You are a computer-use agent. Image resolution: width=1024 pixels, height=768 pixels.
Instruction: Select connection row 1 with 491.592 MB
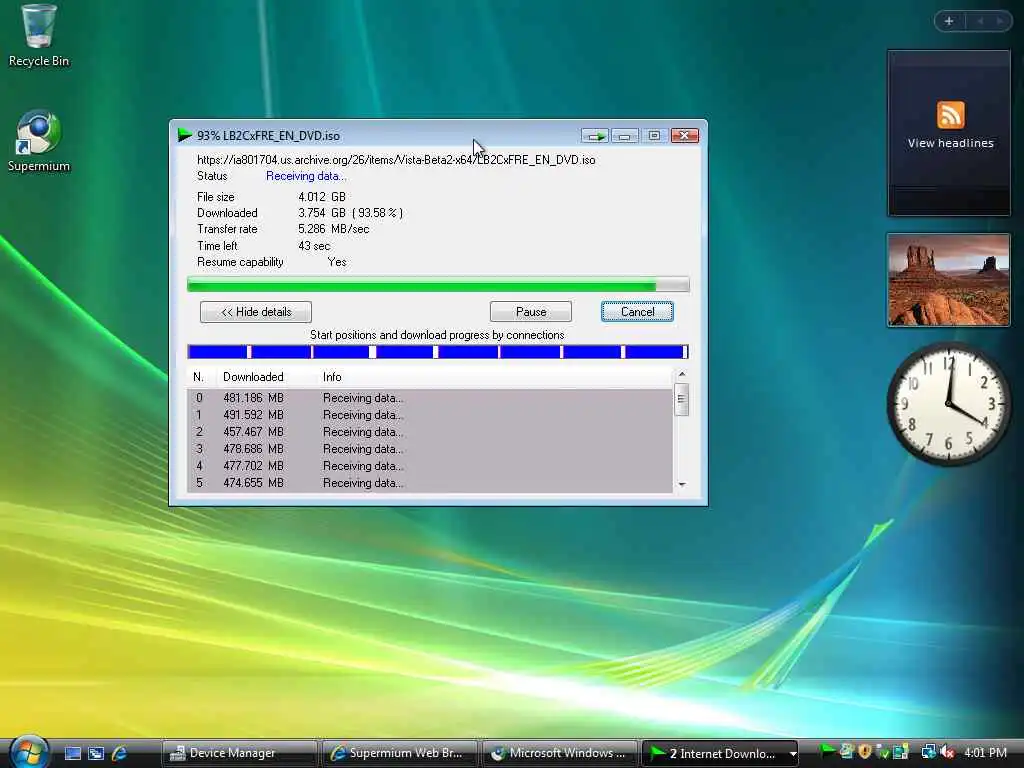pos(430,415)
